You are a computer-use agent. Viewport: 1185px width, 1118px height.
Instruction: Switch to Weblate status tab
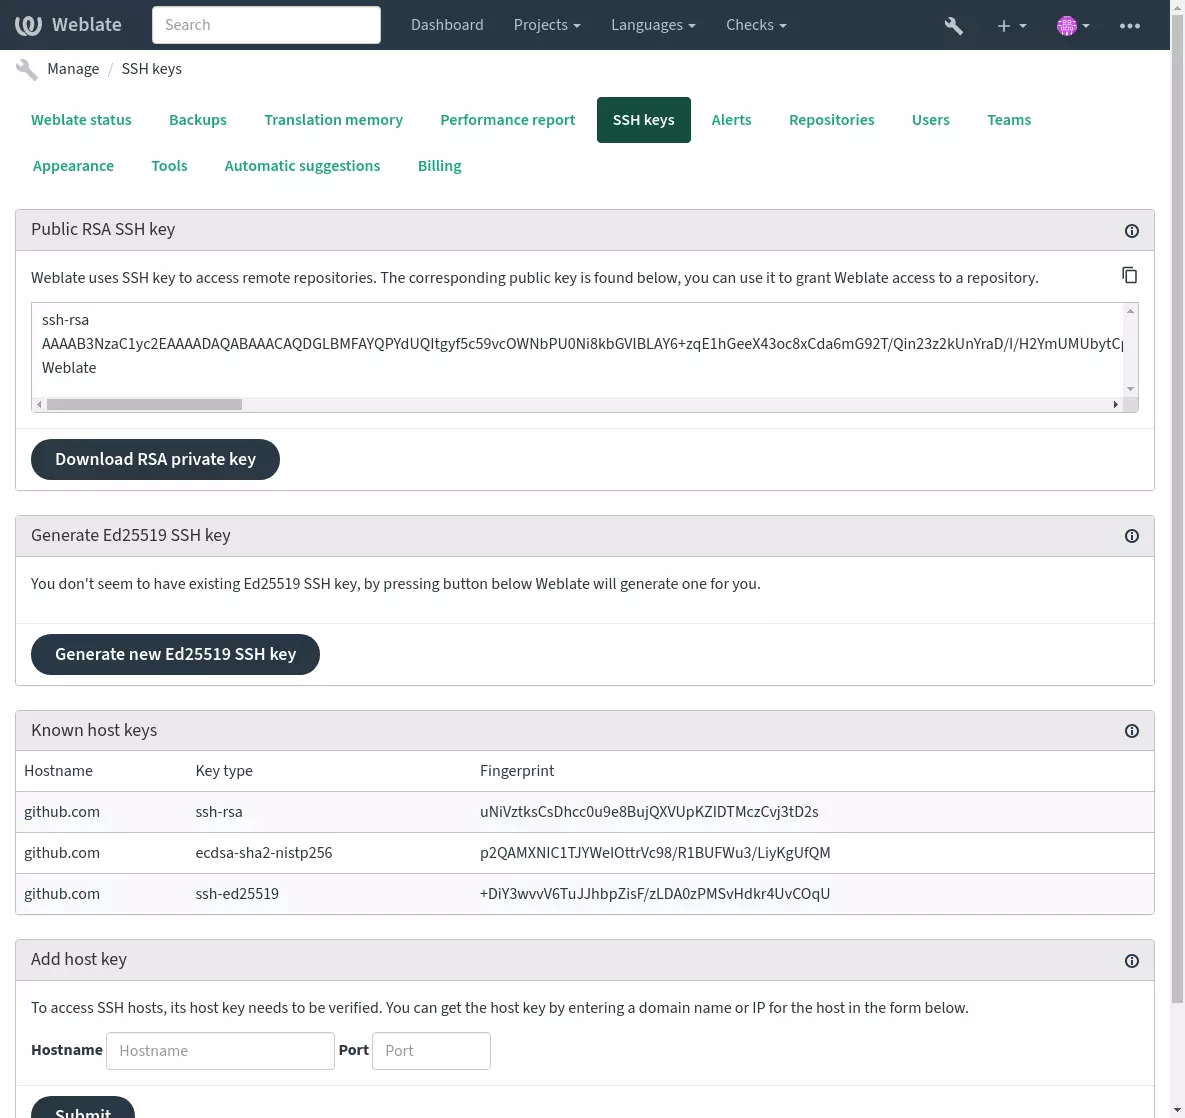81,120
